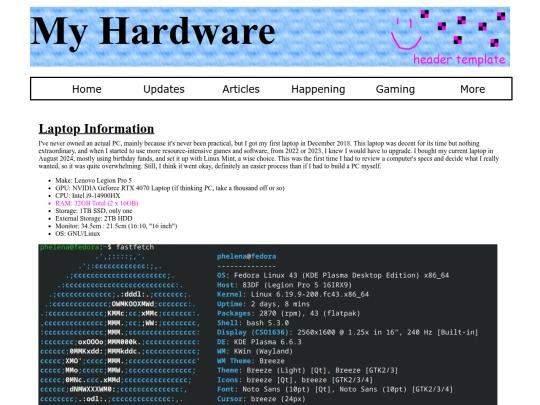Click the 'Uptime: 2 days, 8 mins' line
540x405 pixels.
(x=263, y=304)
